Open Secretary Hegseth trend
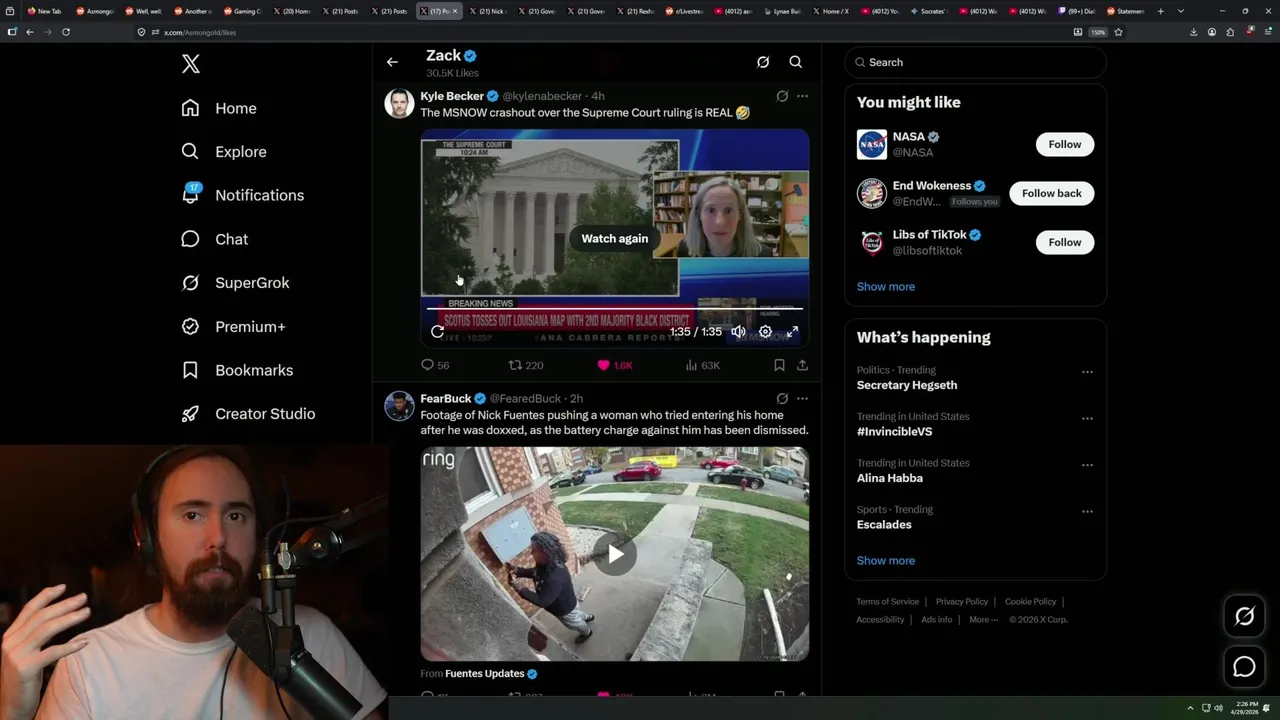Viewport: 1280px width, 720px height. pyautogui.click(x=907, y=385)
